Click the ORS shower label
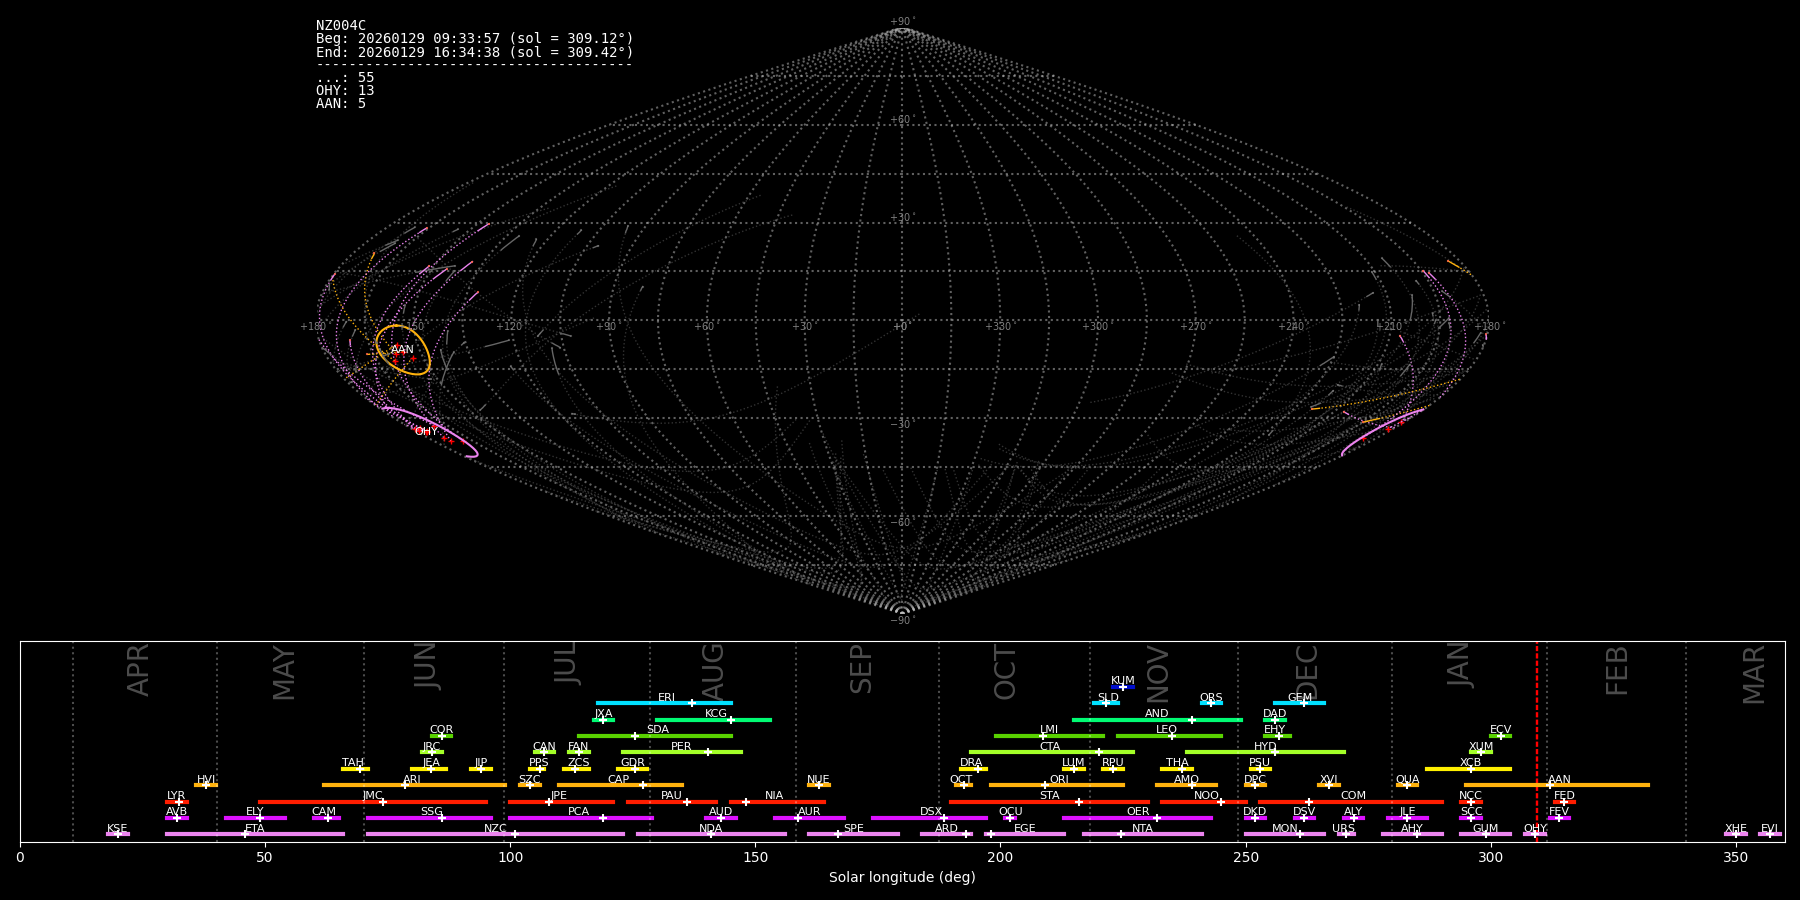 (x=1211, y=697)
